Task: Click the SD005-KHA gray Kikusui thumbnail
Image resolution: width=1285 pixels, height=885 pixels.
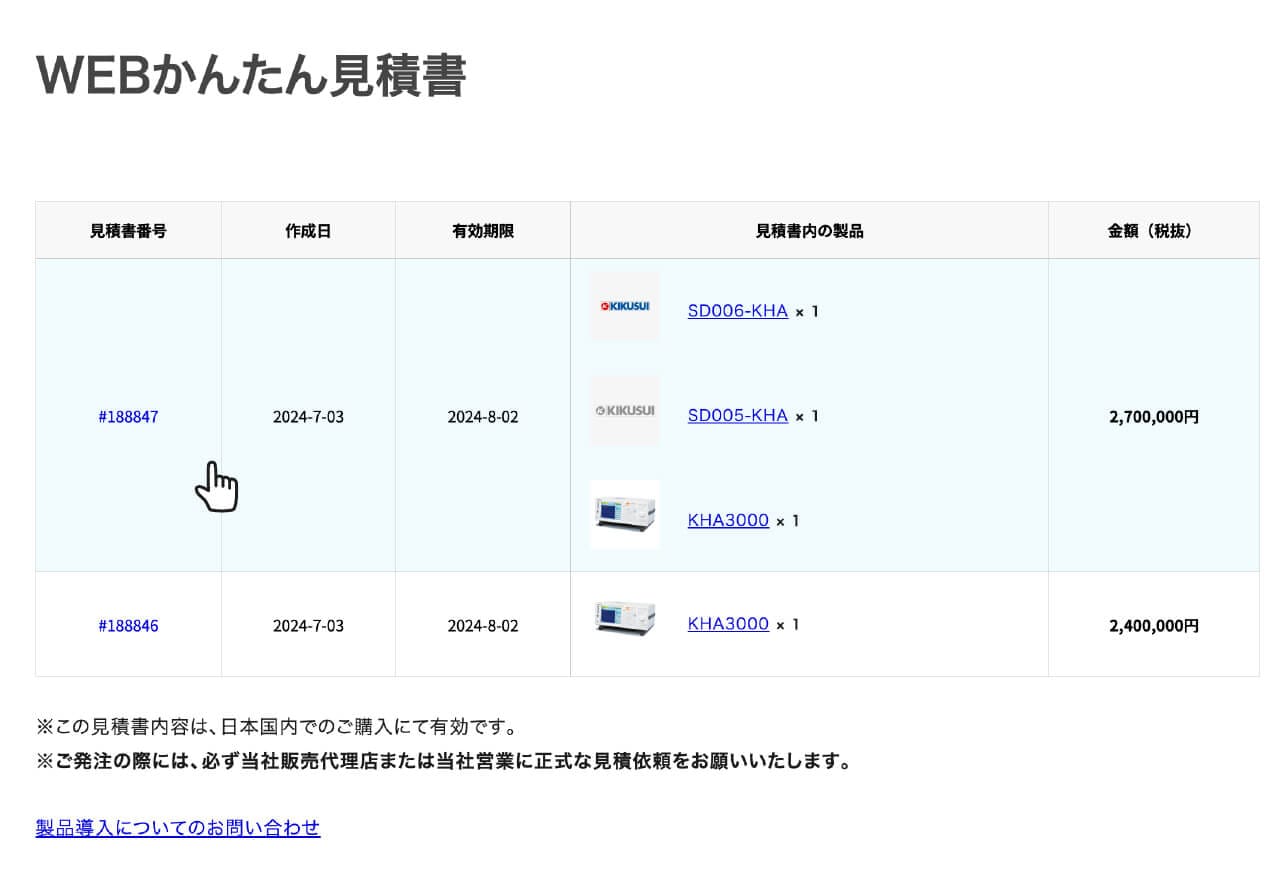Action: 625,411
